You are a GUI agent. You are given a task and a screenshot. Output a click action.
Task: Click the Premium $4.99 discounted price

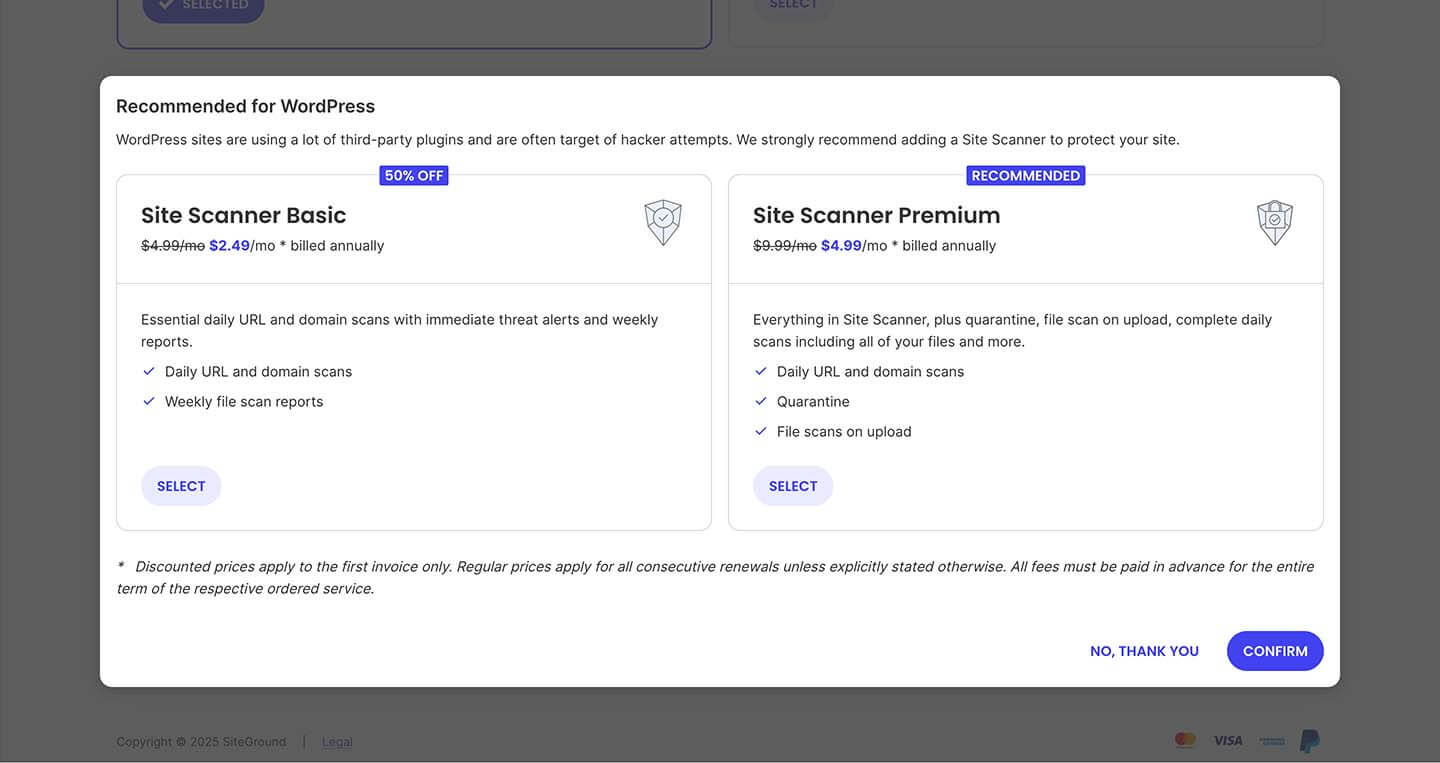click(841, 245)
